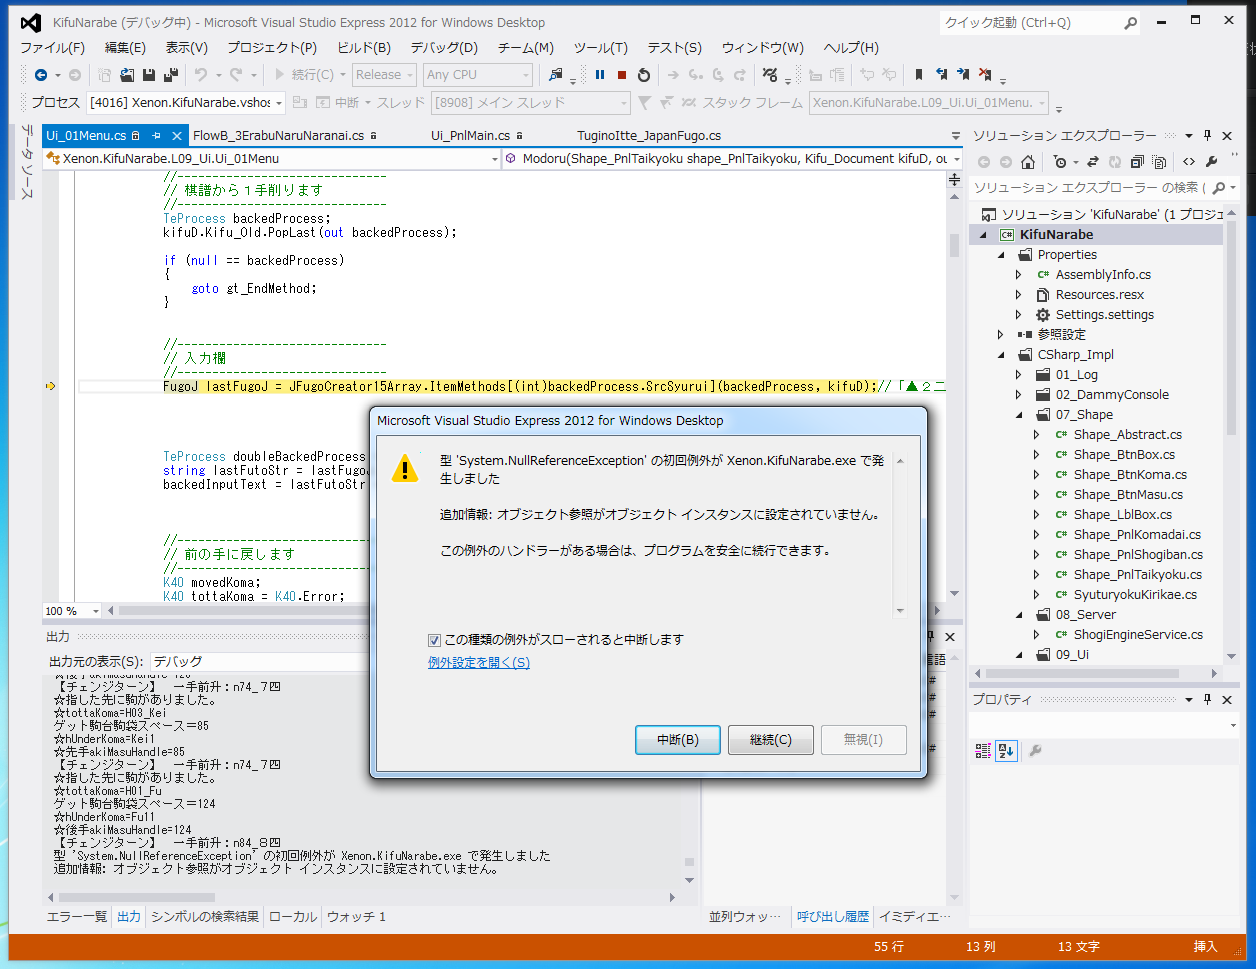Screen dimensions: 1256x969
Task: Click the Clear Bookmarks icon with red X
Action: (x=985, y=75)
